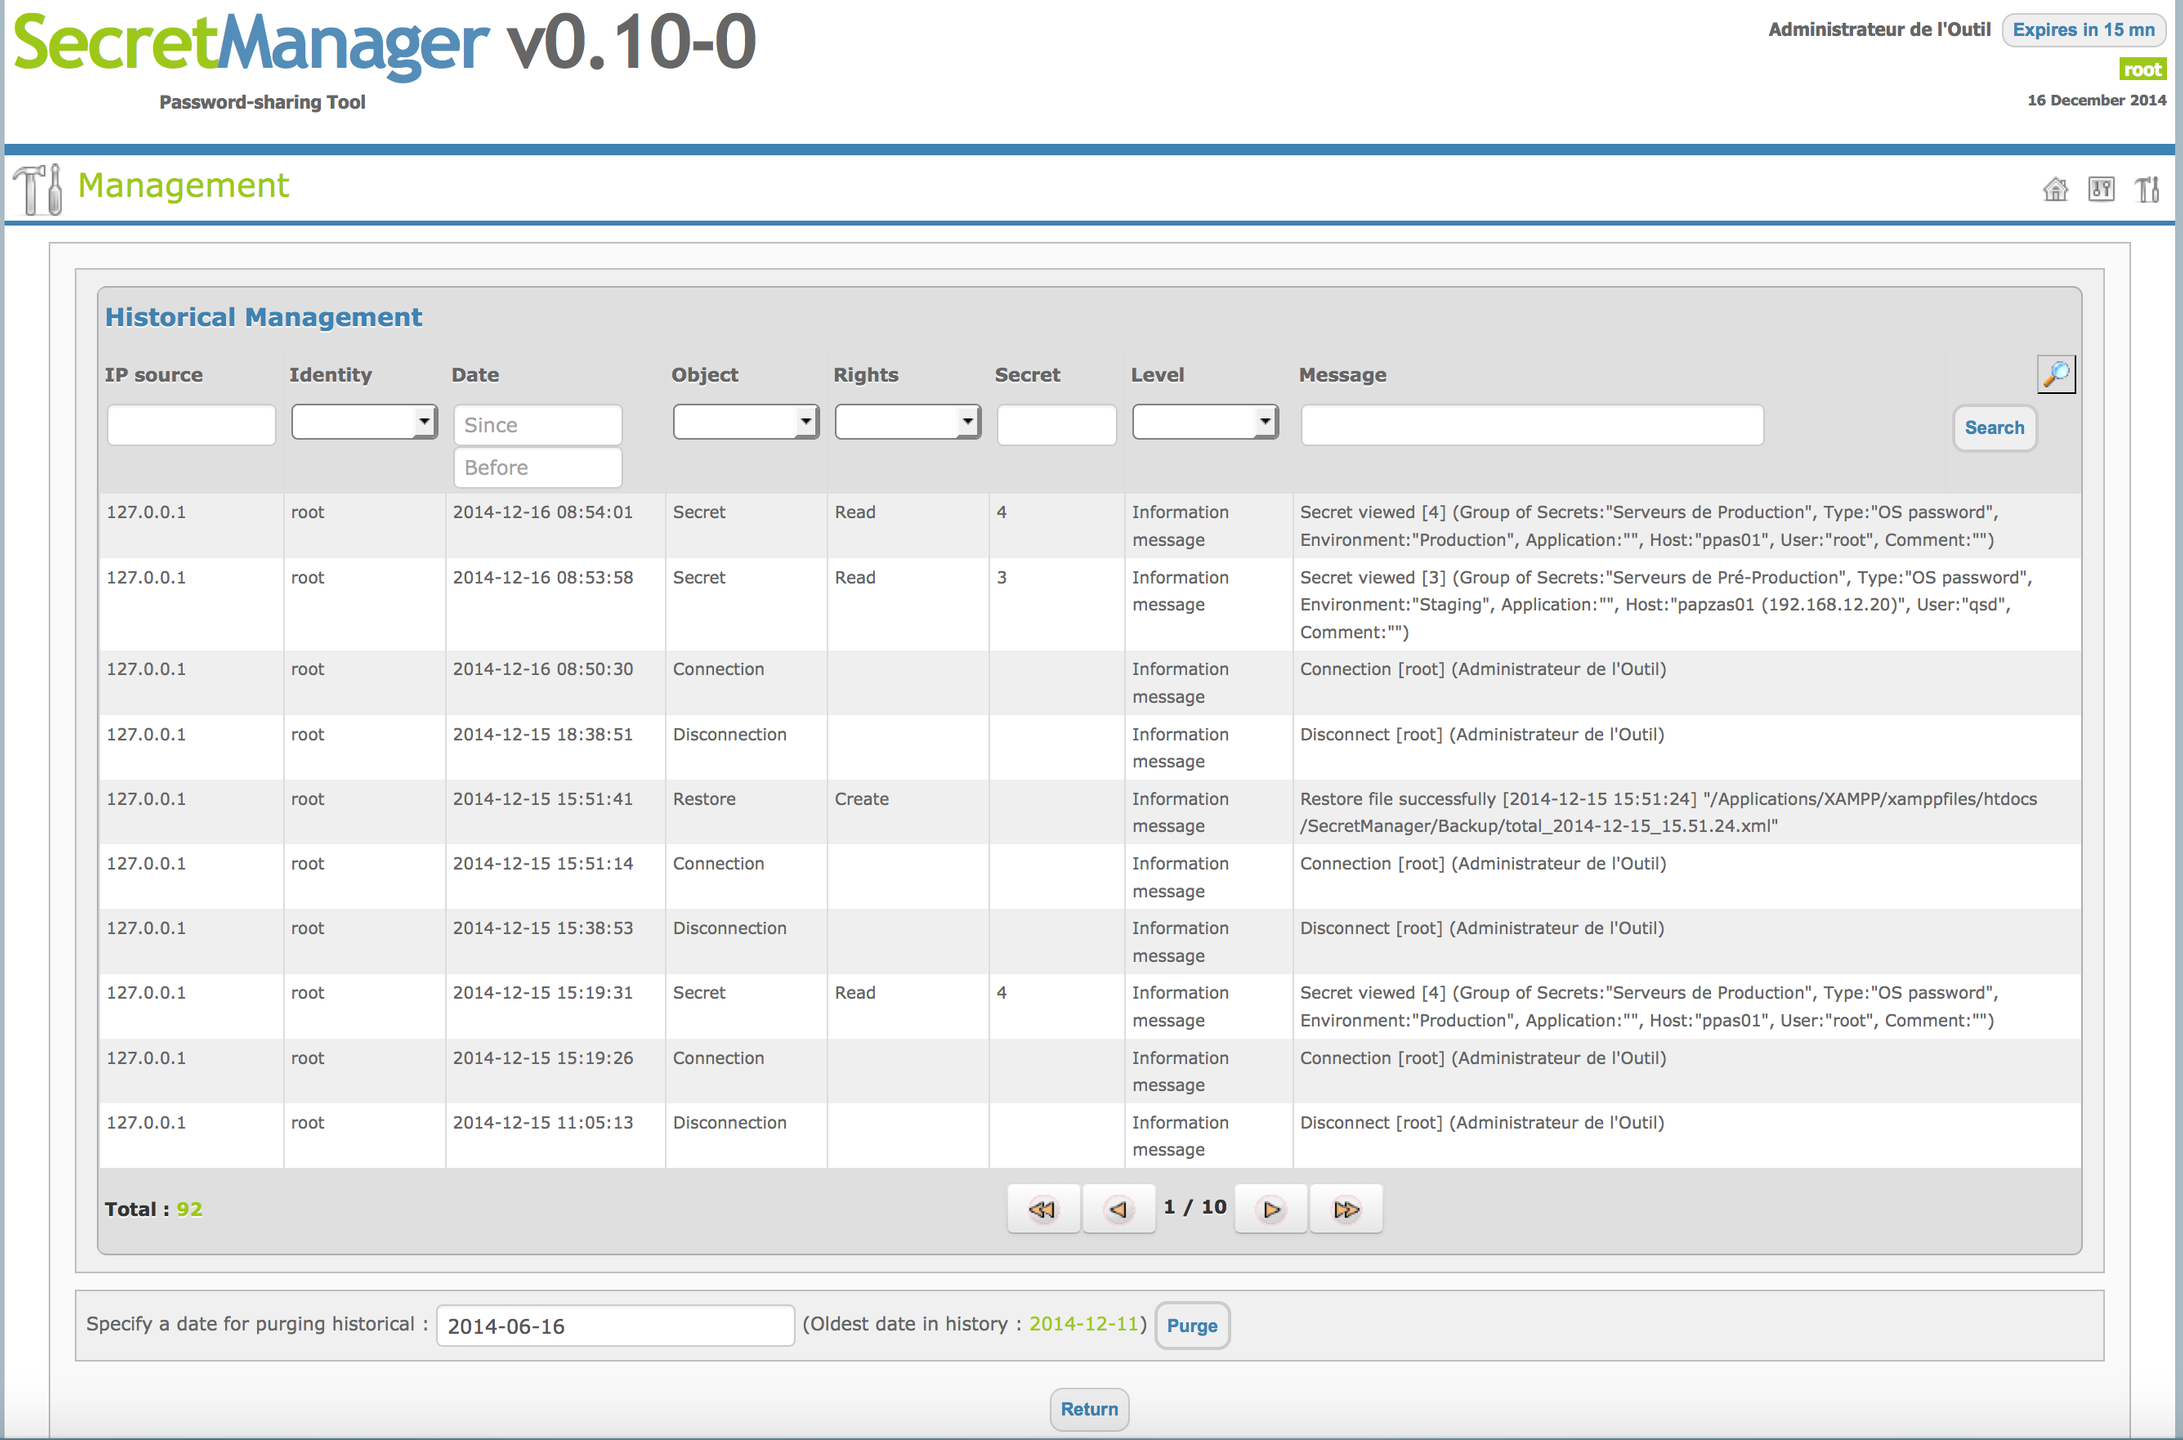Click the IP source filter field
Image resolution: width=2183 pixels, height=1440 pixels.
(x=191, y=425)
